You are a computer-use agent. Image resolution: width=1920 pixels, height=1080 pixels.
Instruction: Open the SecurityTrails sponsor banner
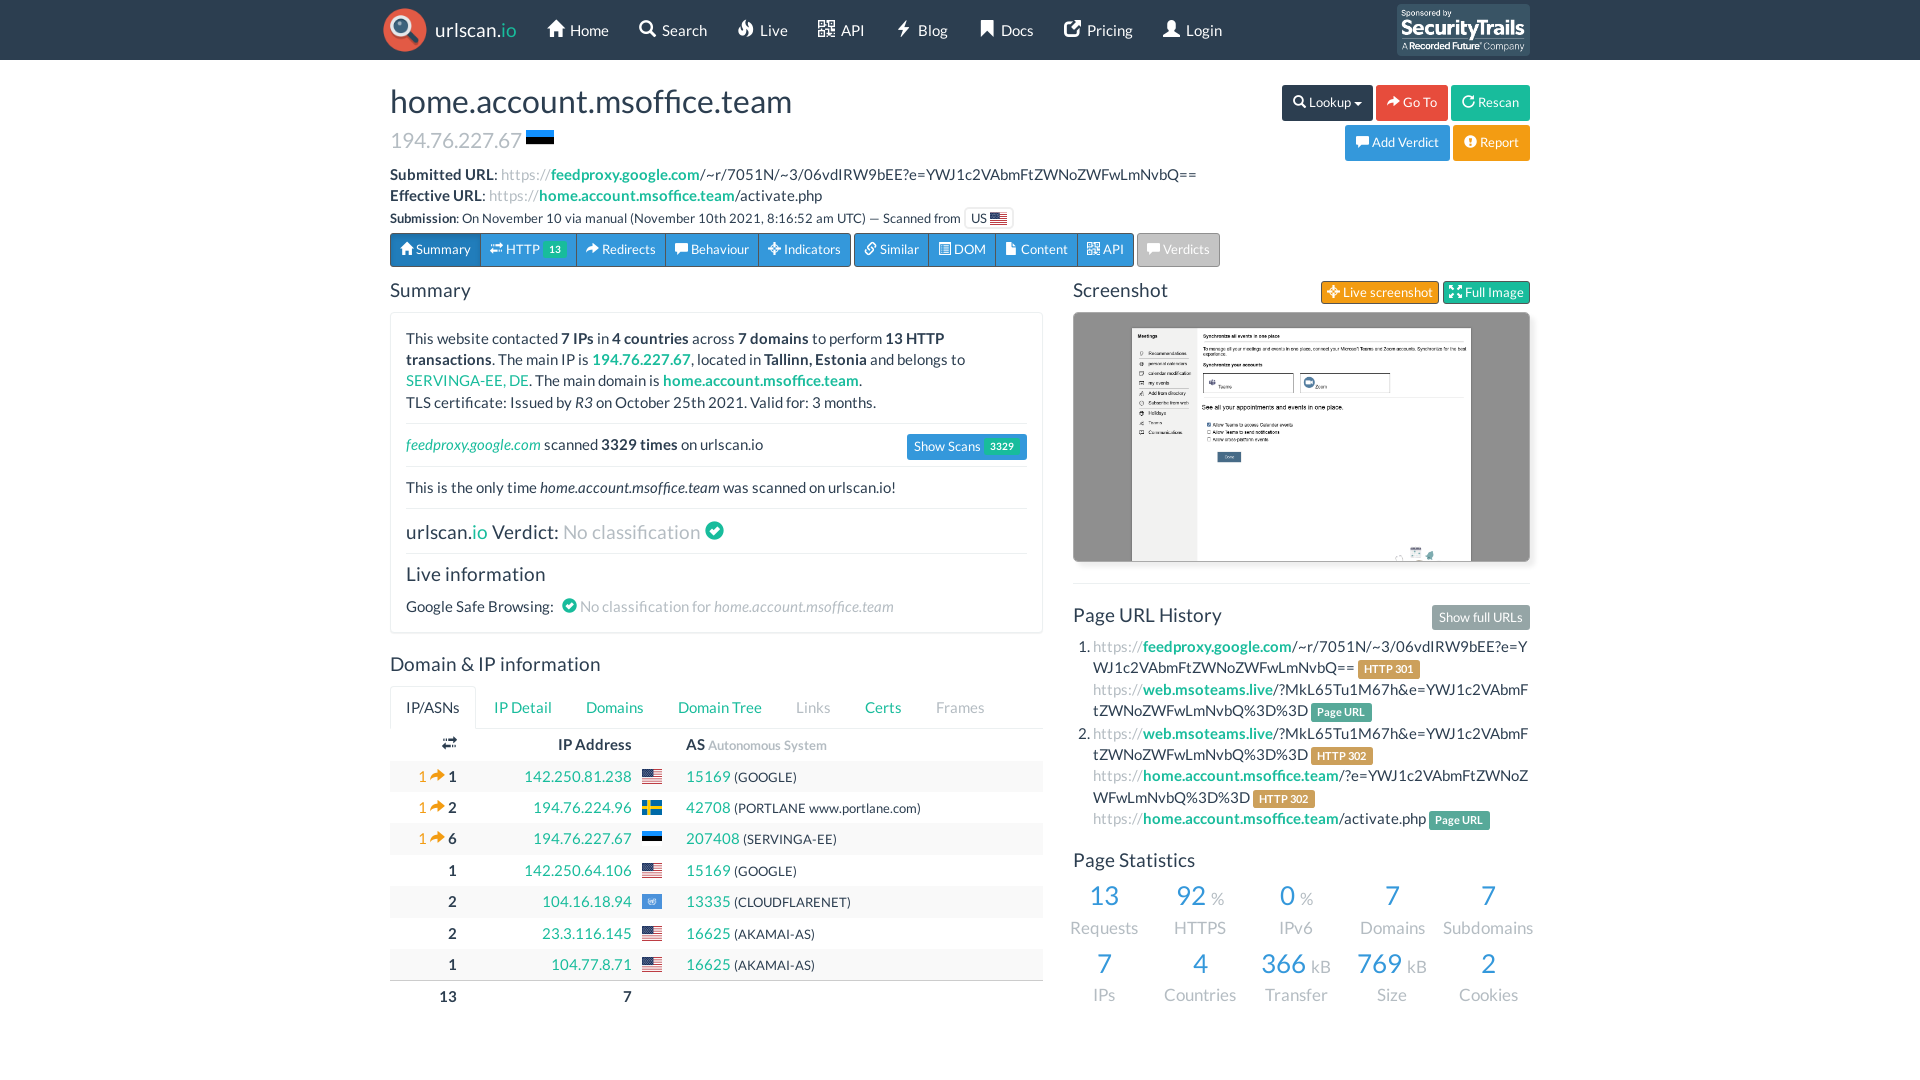[1463, 30]
